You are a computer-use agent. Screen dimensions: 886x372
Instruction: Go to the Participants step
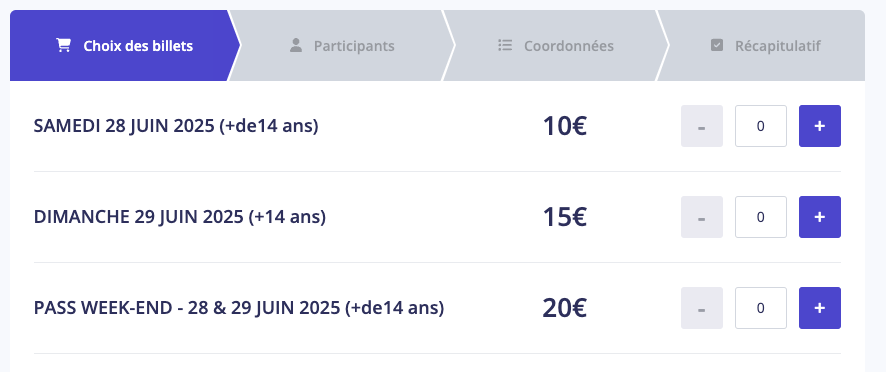point(341,46)
